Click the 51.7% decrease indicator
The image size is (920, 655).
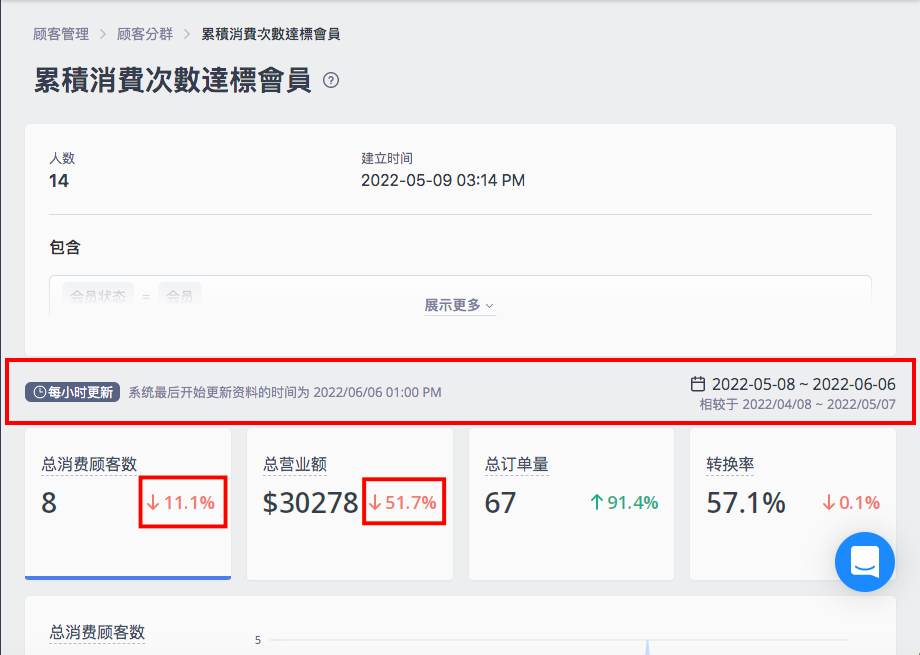[402, 502]
